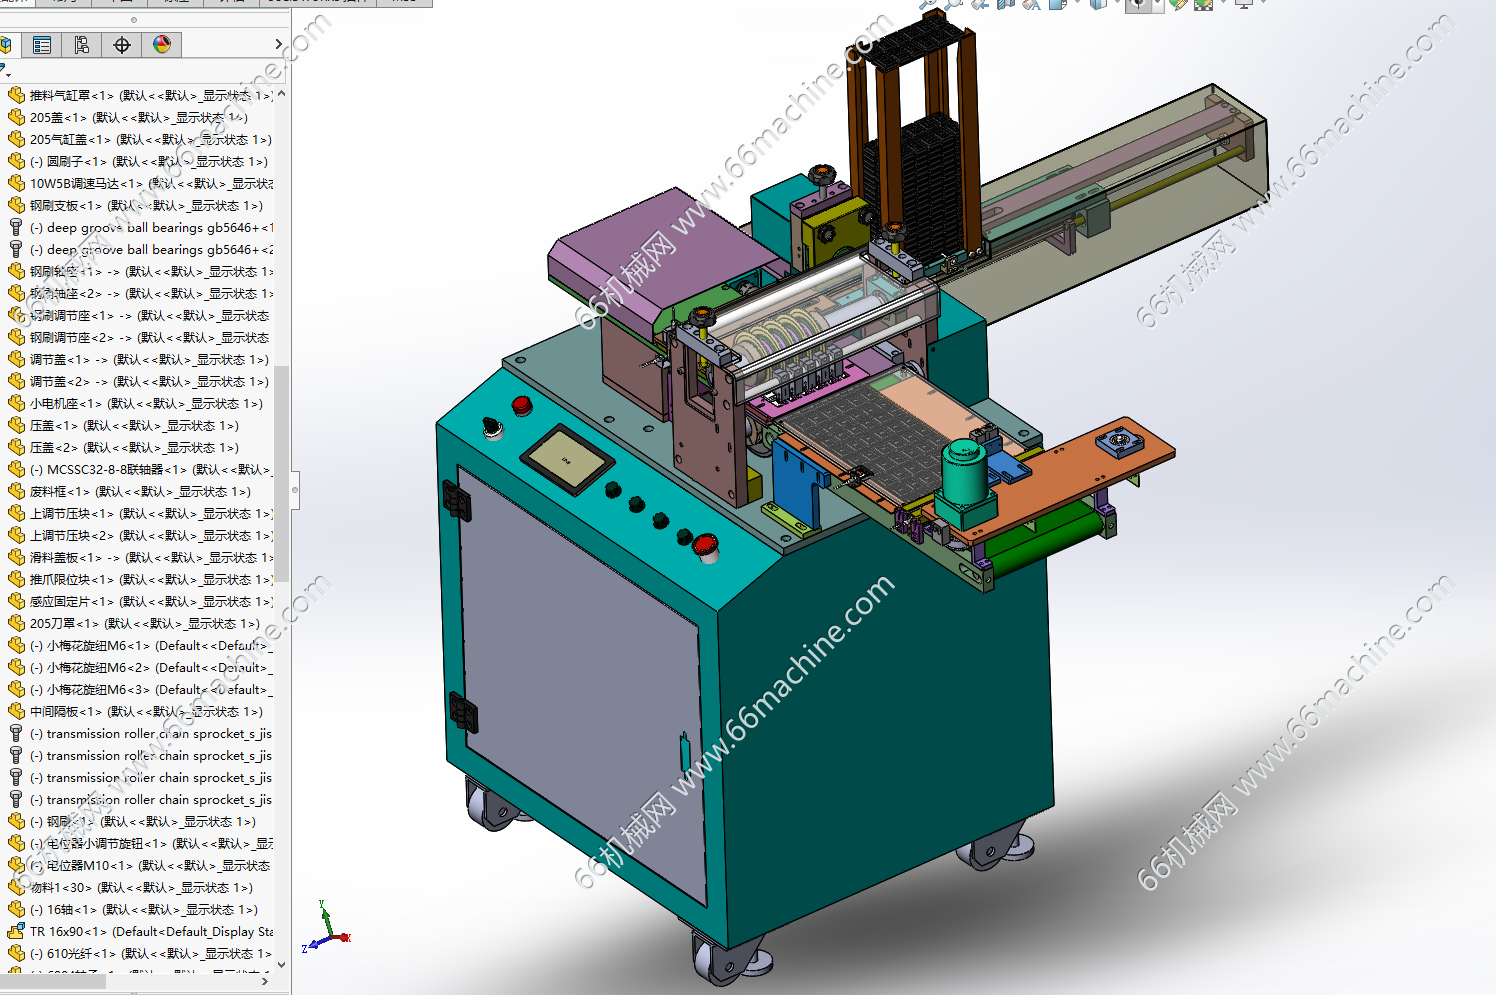
Task: Collapse the panel using the side splitter handle
Action: pyautogui.click(x=294, y=490)
